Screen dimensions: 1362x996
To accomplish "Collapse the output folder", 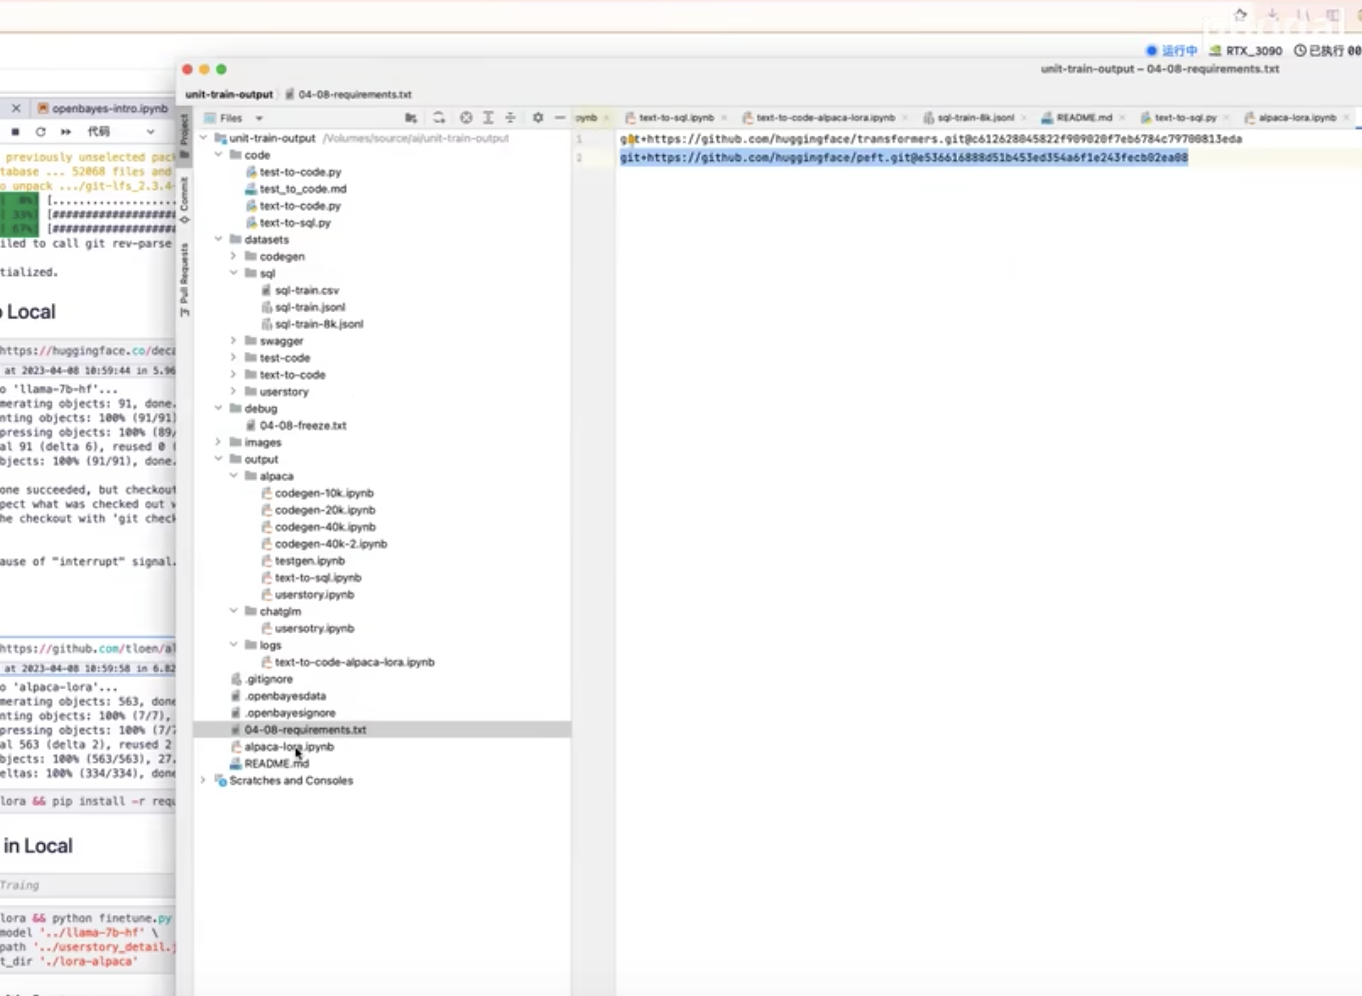I will point(218,459).
